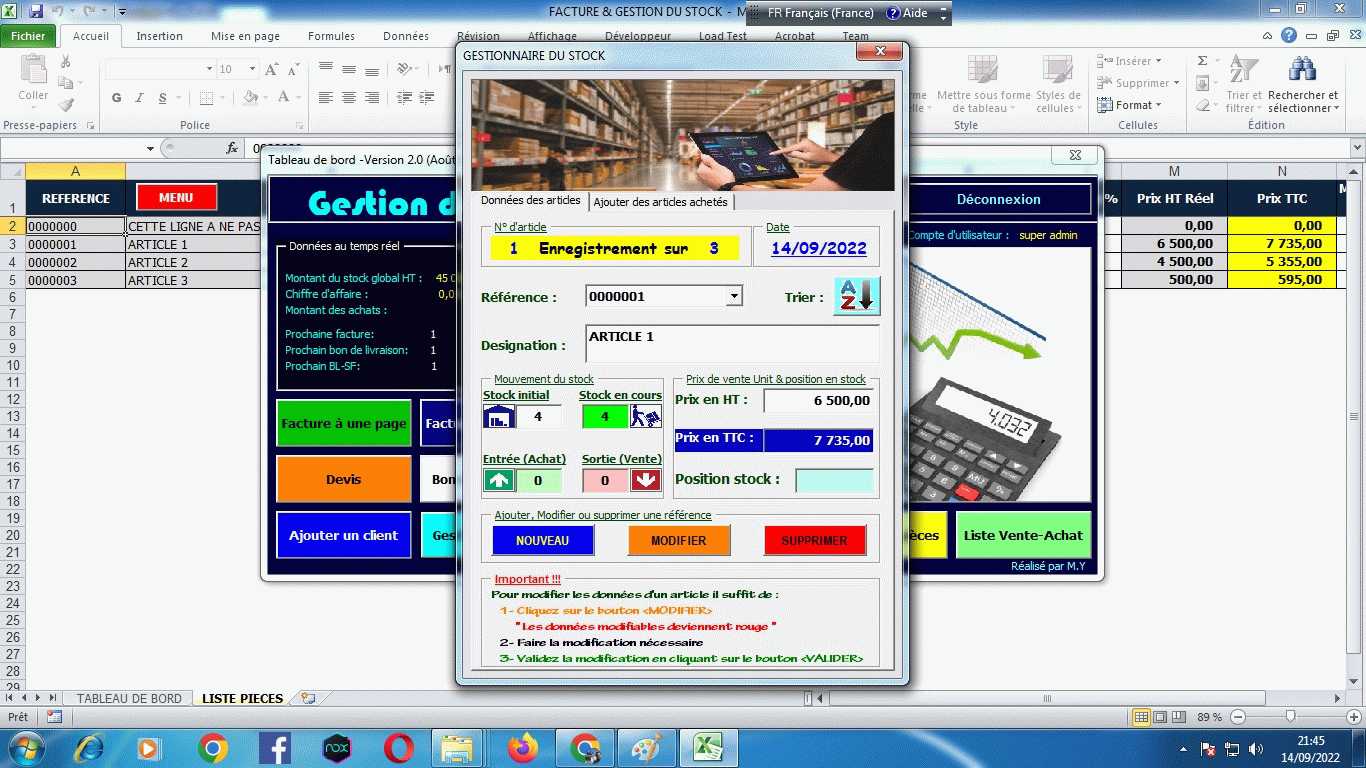
Task: Switch to page layout view in status bar
Action: pos(1159,717)
